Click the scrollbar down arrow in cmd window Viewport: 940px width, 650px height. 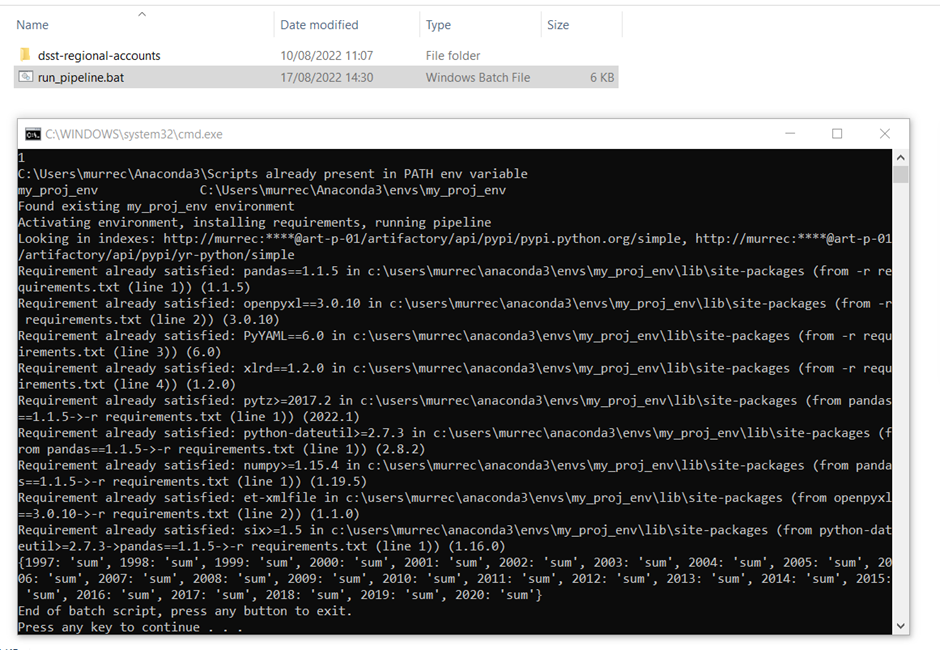[x=901, y=624]
